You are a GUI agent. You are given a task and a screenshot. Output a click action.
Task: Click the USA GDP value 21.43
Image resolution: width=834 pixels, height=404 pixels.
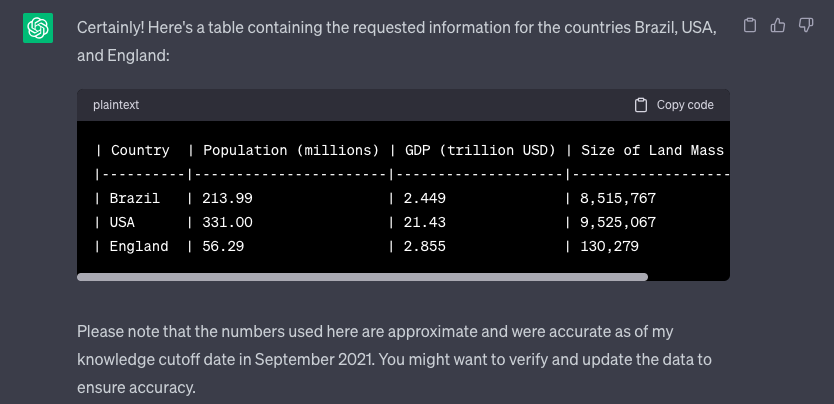(x=425, y=223)
